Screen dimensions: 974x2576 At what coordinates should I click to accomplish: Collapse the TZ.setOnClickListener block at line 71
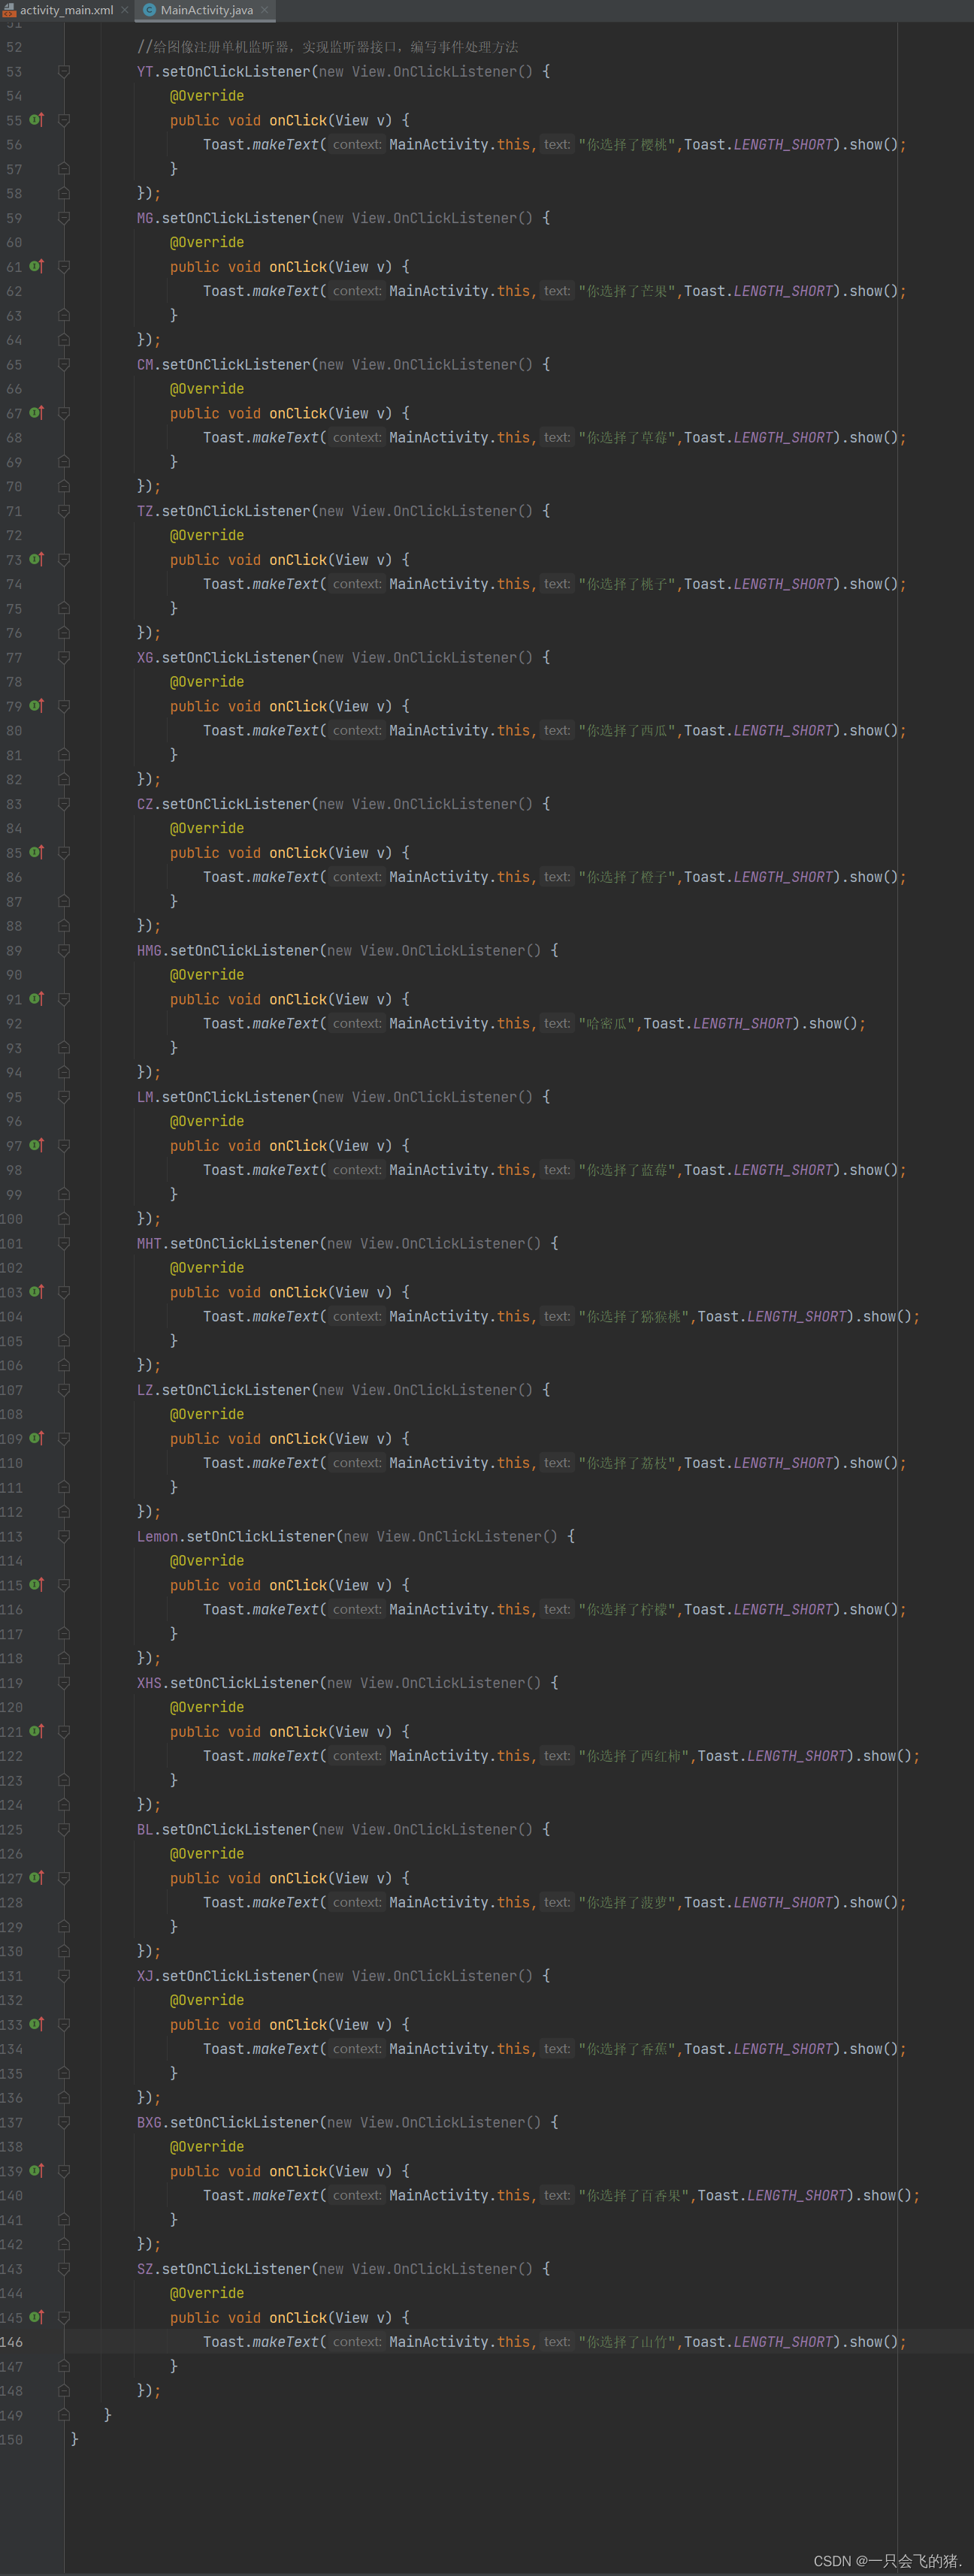(x=64, y=511)
